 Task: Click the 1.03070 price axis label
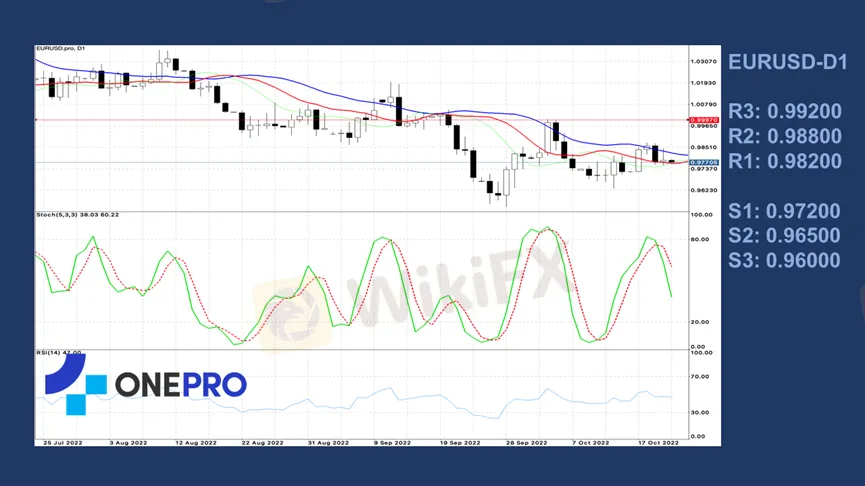(704, 61)
